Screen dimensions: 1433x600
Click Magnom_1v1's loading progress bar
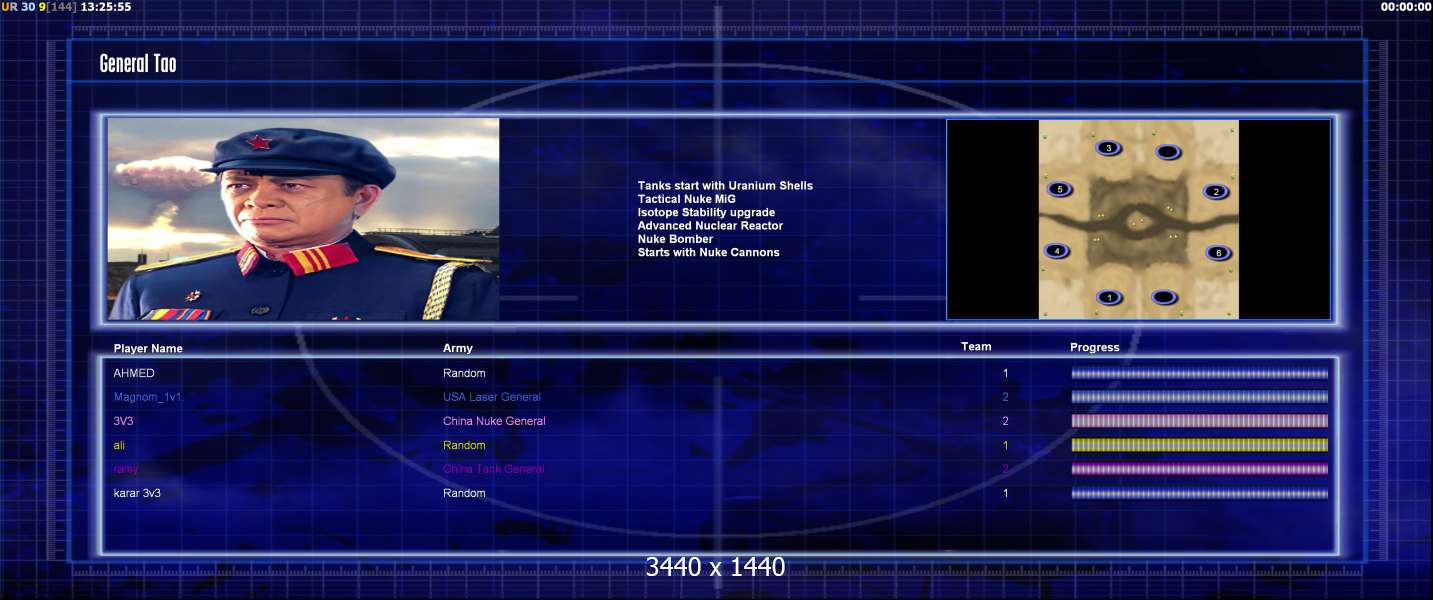[1199, 397]
